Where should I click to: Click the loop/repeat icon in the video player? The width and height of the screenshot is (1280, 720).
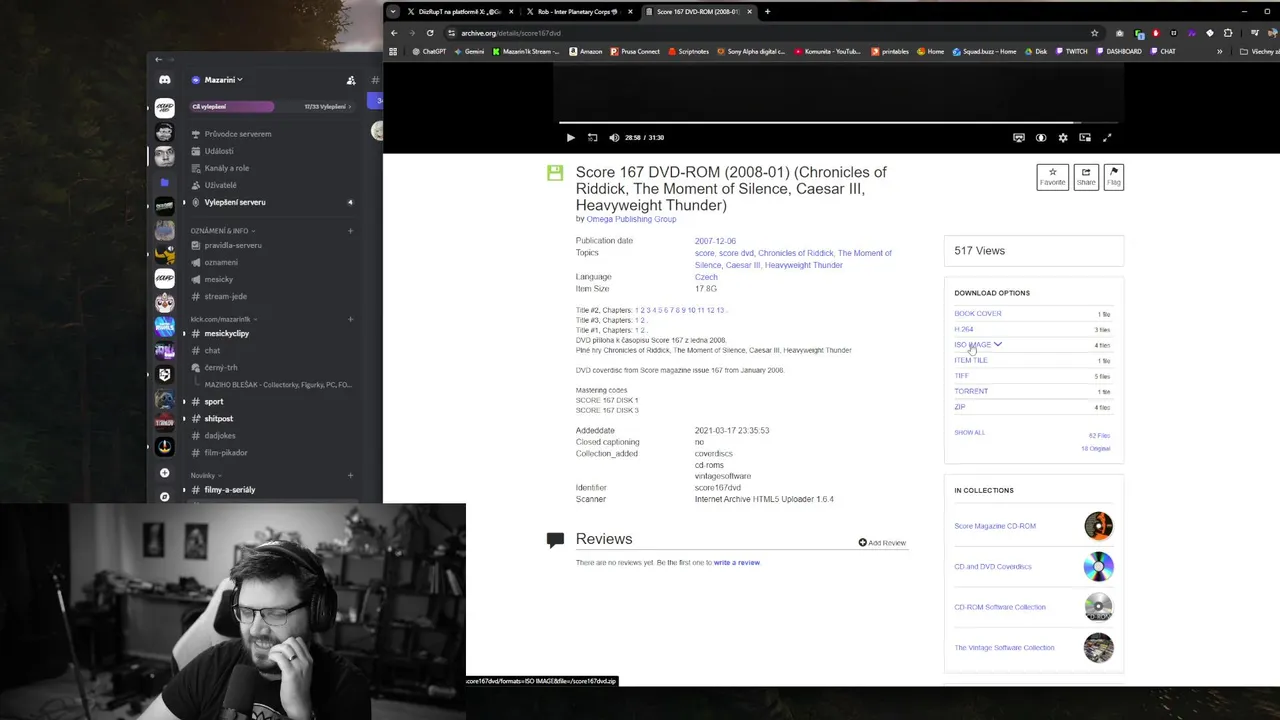[x=592, y=138]
